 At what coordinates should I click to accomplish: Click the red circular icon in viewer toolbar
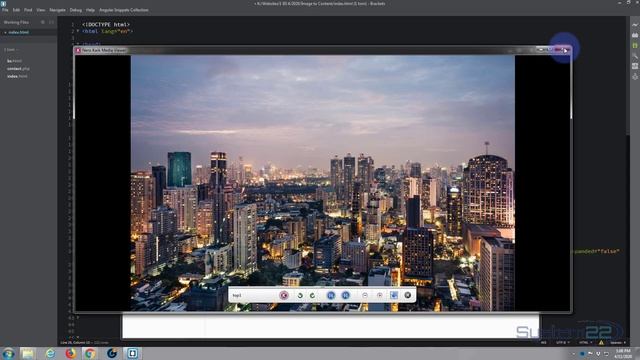(284, 295)
